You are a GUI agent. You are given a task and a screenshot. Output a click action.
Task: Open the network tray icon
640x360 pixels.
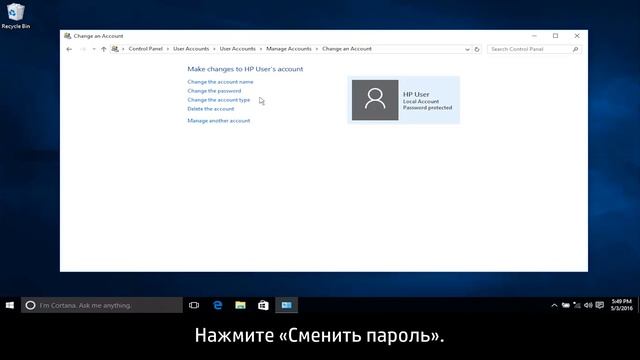pyautogui.click(x=577, y=305)
